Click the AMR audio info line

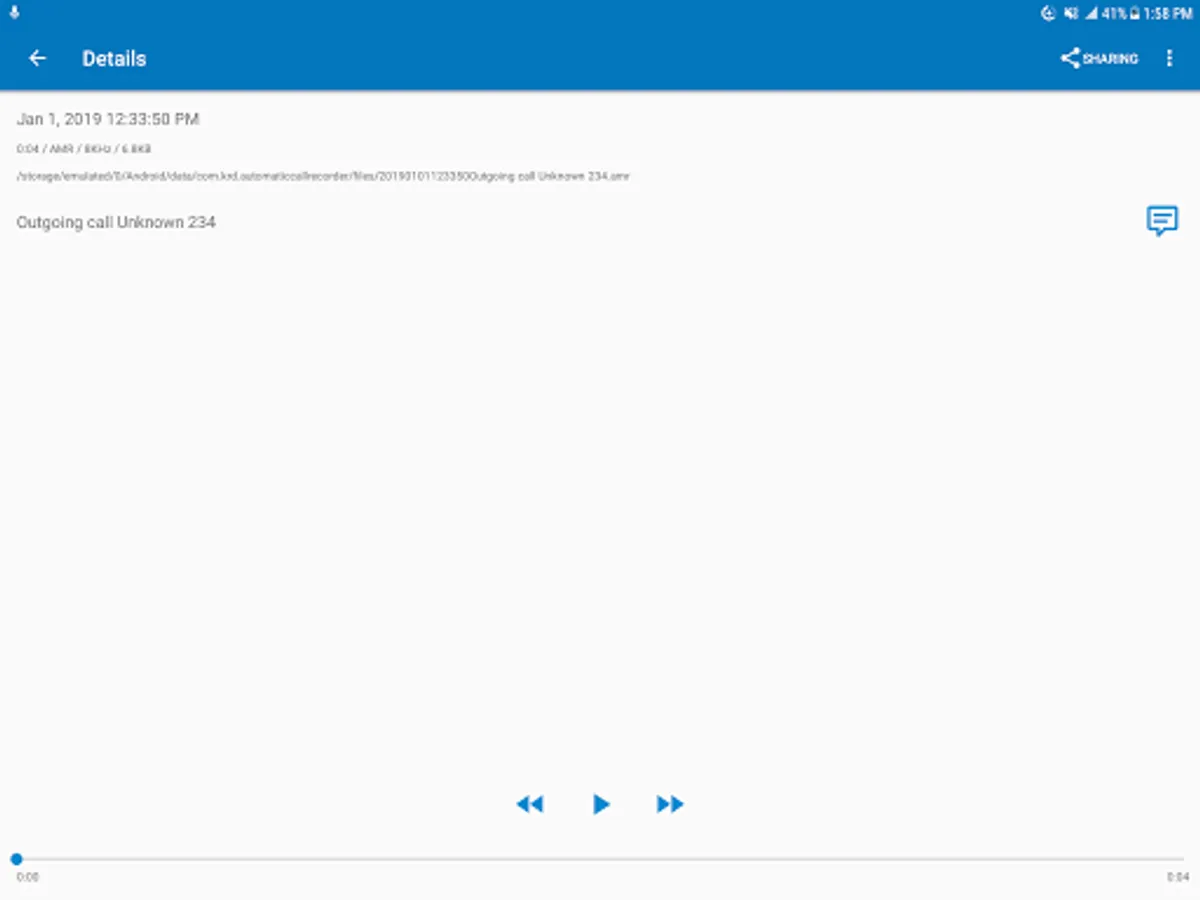[84, 149]
